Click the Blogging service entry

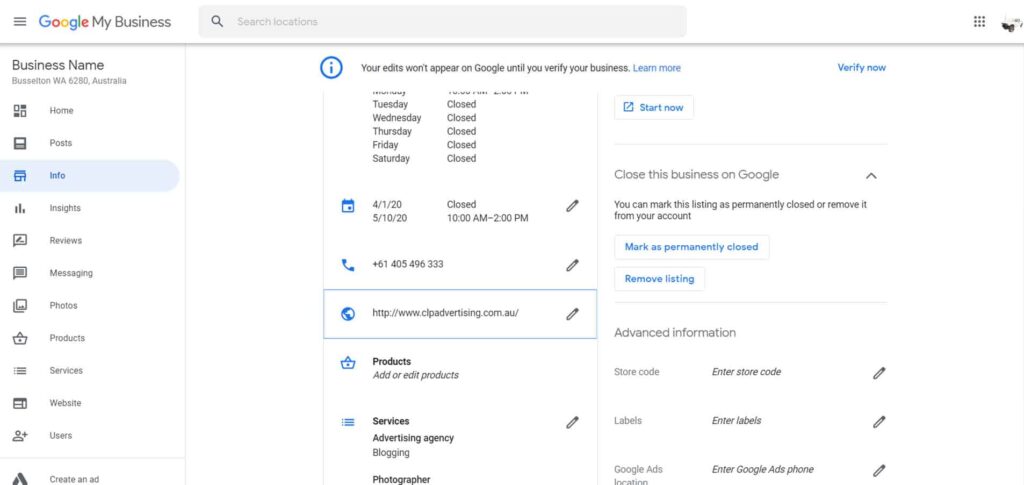pyautogui.click(x=391, y=452)
